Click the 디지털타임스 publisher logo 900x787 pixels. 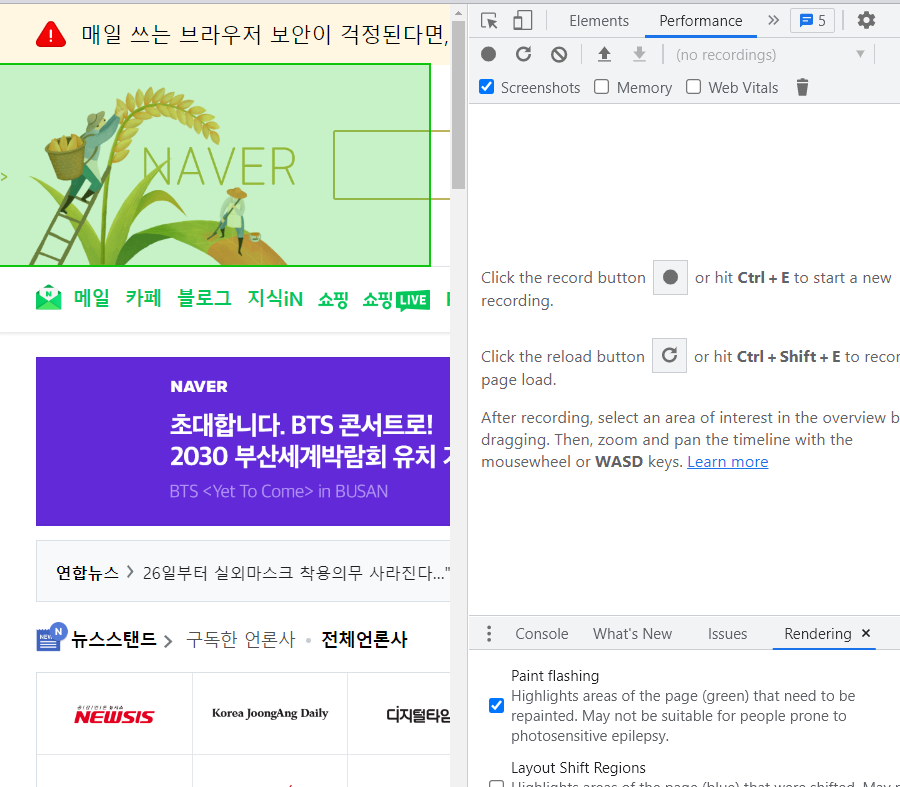point(418,715)
